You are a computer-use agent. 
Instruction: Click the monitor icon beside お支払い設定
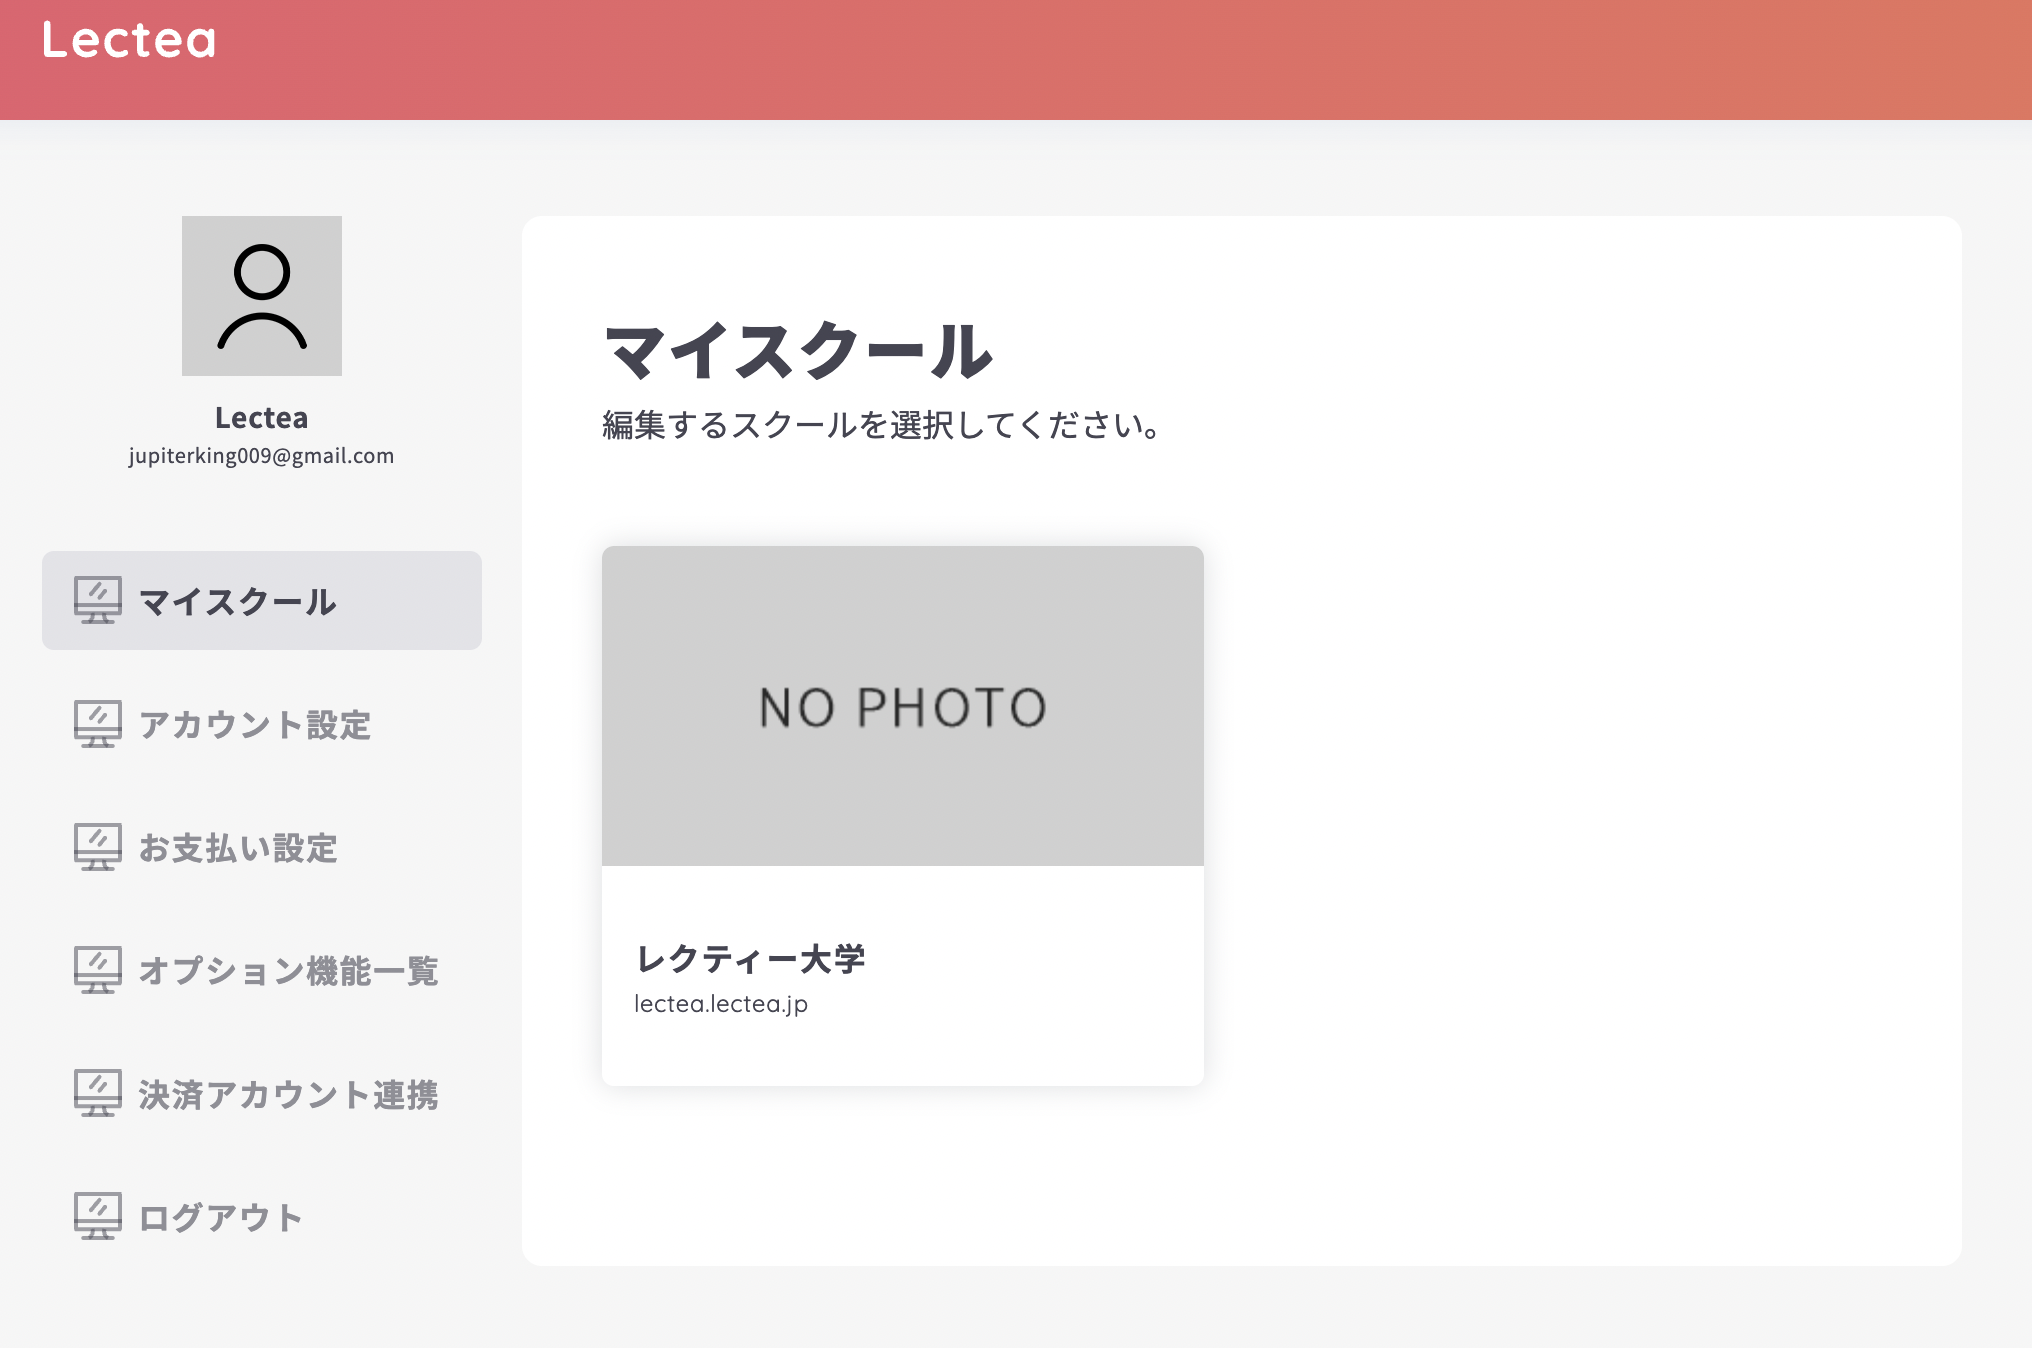tap(97, 847)
